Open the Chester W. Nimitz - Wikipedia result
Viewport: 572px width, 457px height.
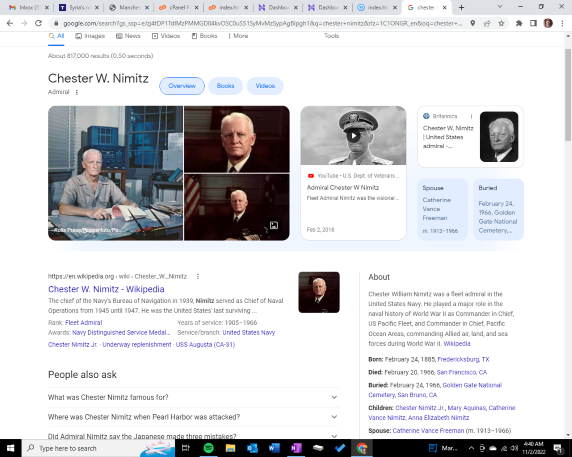pos(106,289)
